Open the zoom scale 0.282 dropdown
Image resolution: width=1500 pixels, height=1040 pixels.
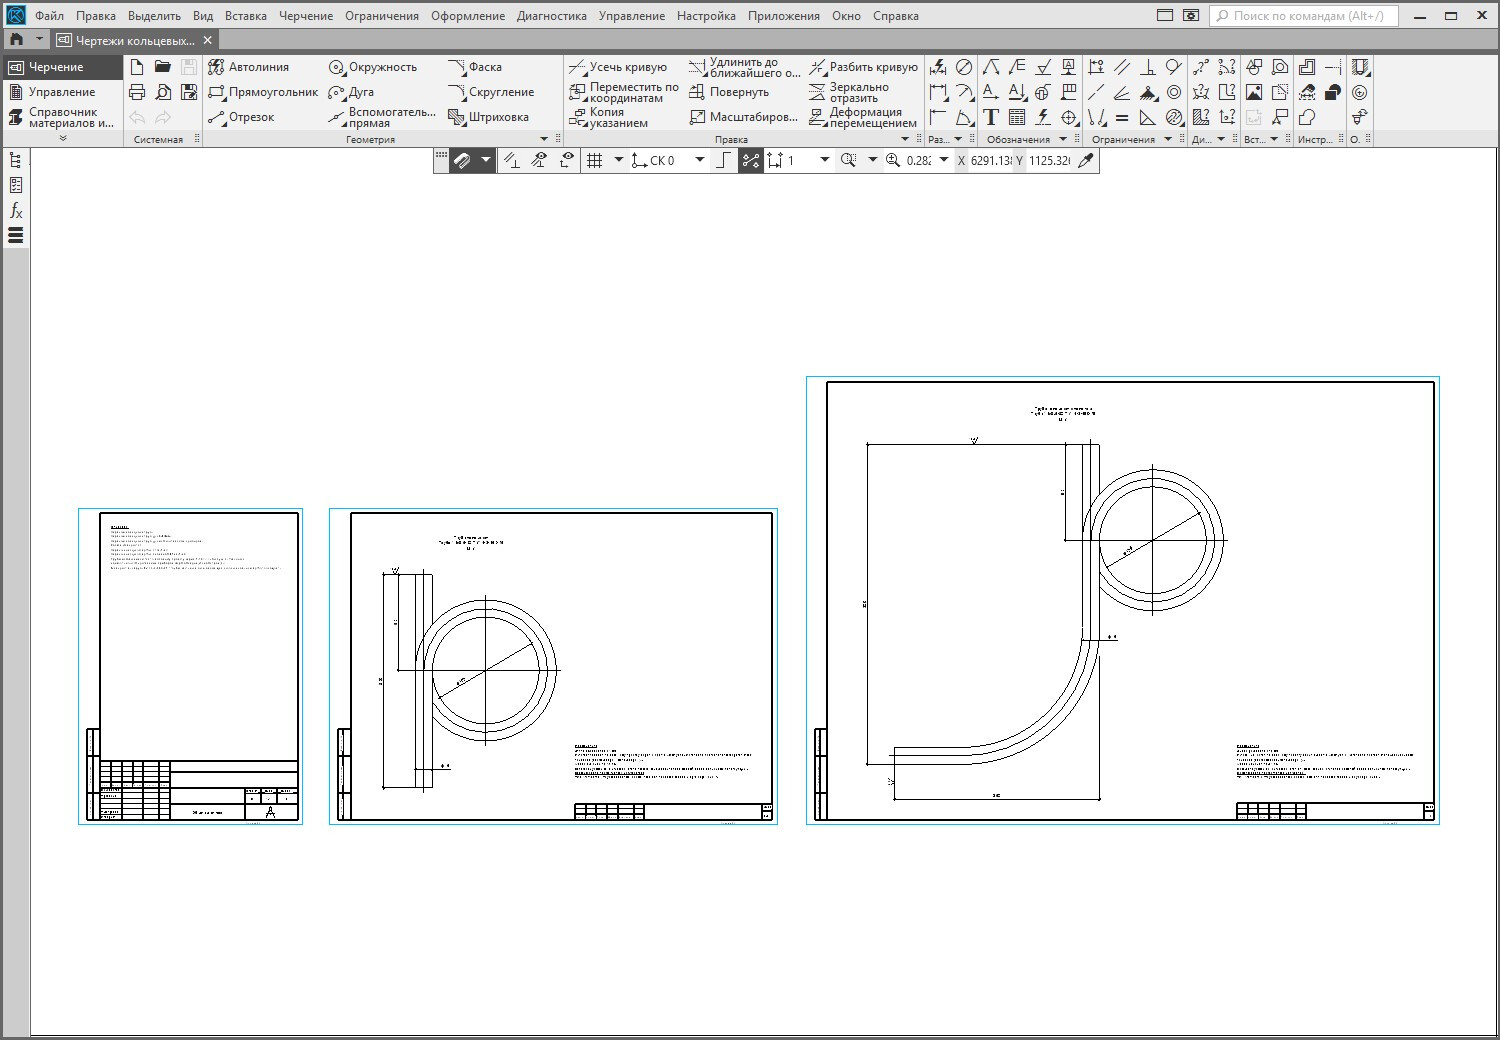click(943, 160)
